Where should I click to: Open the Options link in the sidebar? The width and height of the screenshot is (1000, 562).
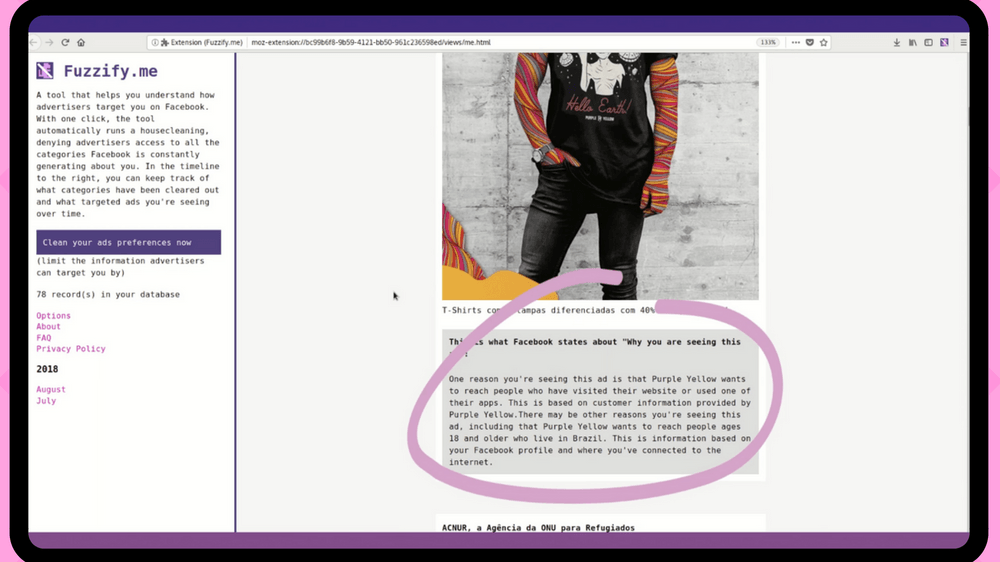[54, 316]
